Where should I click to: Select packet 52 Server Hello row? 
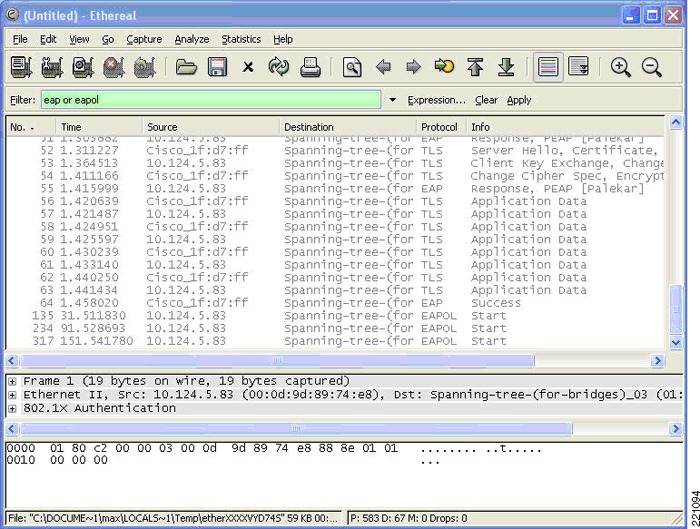[x=335, y=150]
